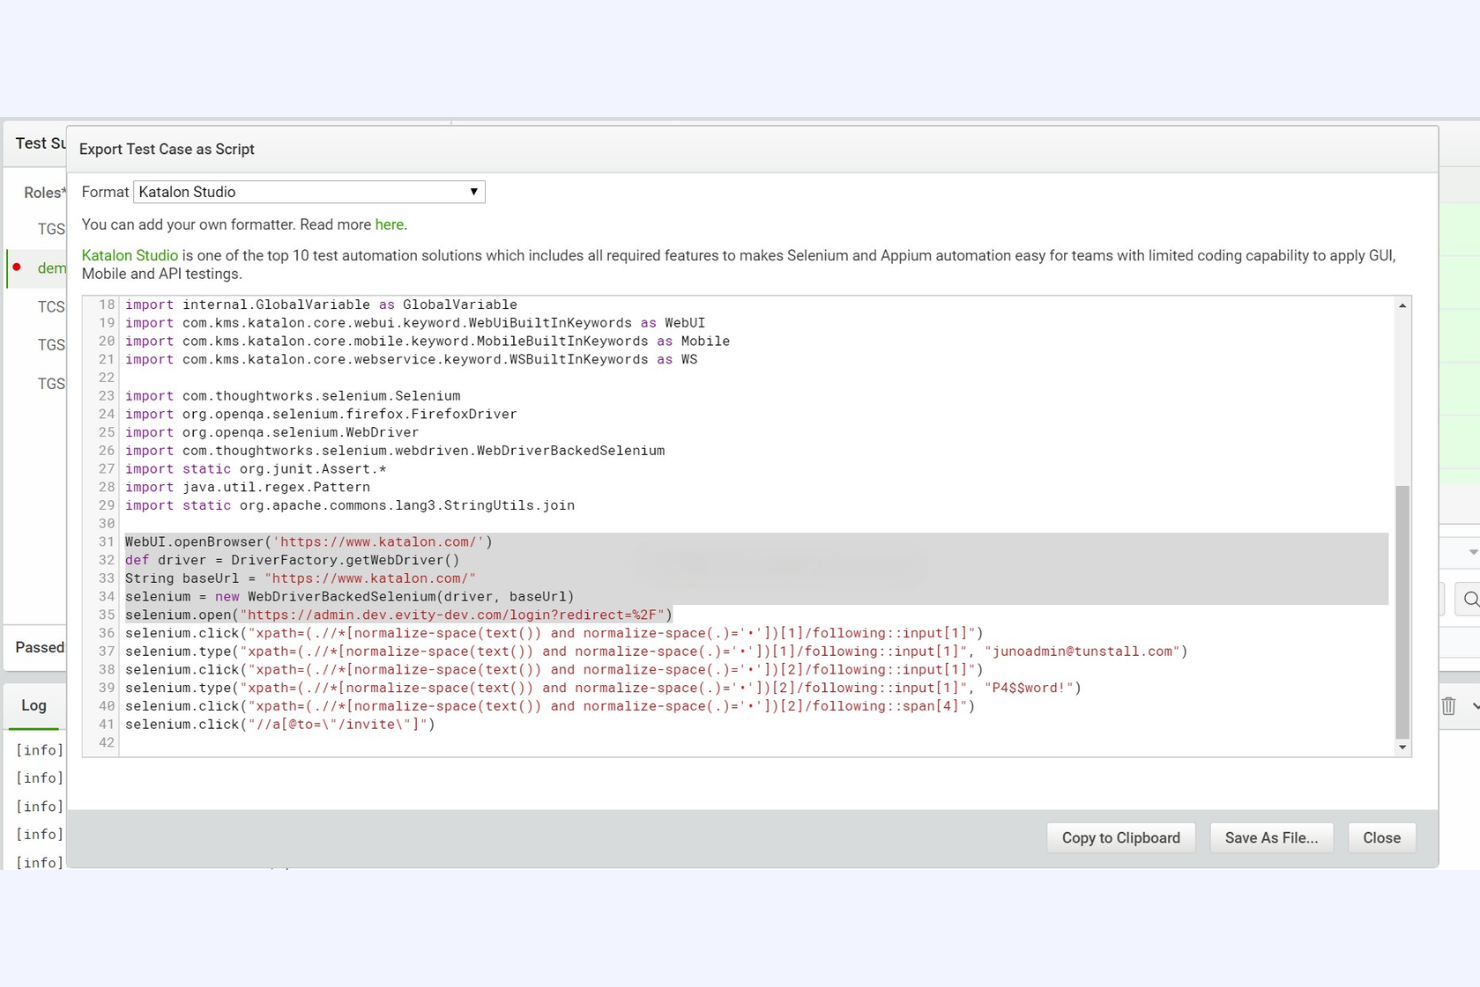This screenshot has height=987, width=1480.
Task: Click code line 41 with invite xpath
Action: click(280, 725)
